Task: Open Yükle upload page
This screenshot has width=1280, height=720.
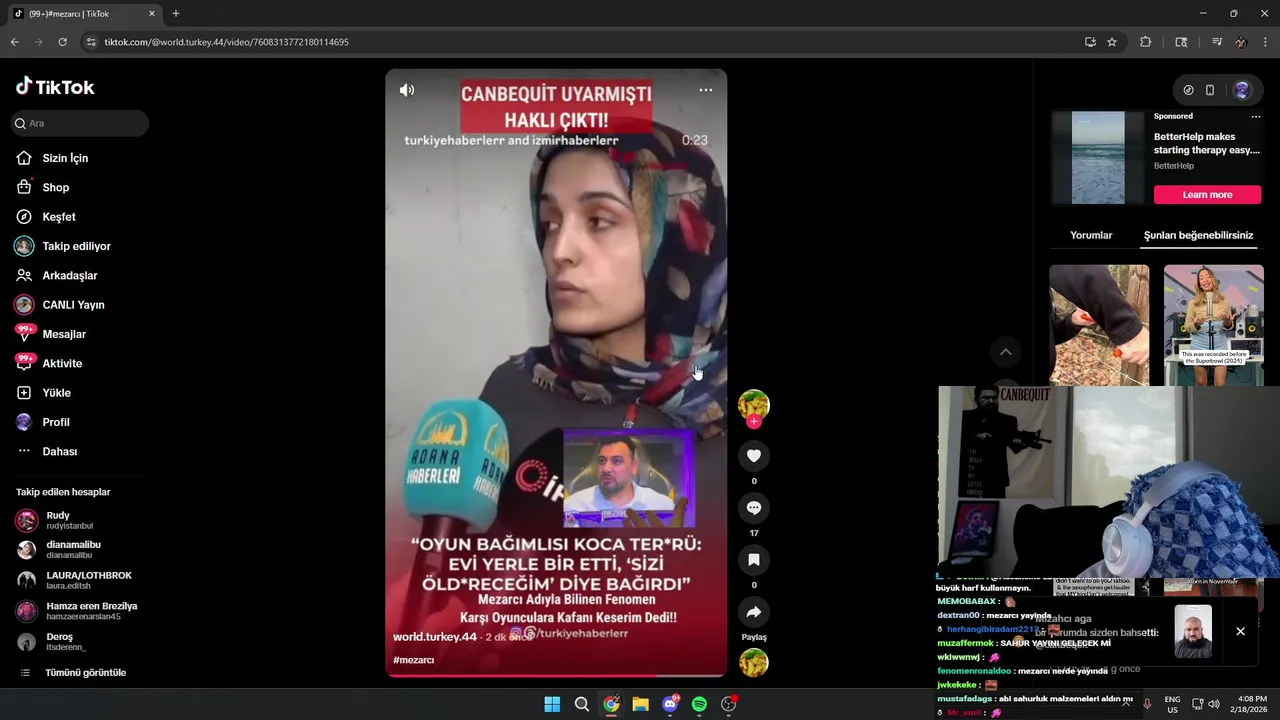Action: [56, 393]
